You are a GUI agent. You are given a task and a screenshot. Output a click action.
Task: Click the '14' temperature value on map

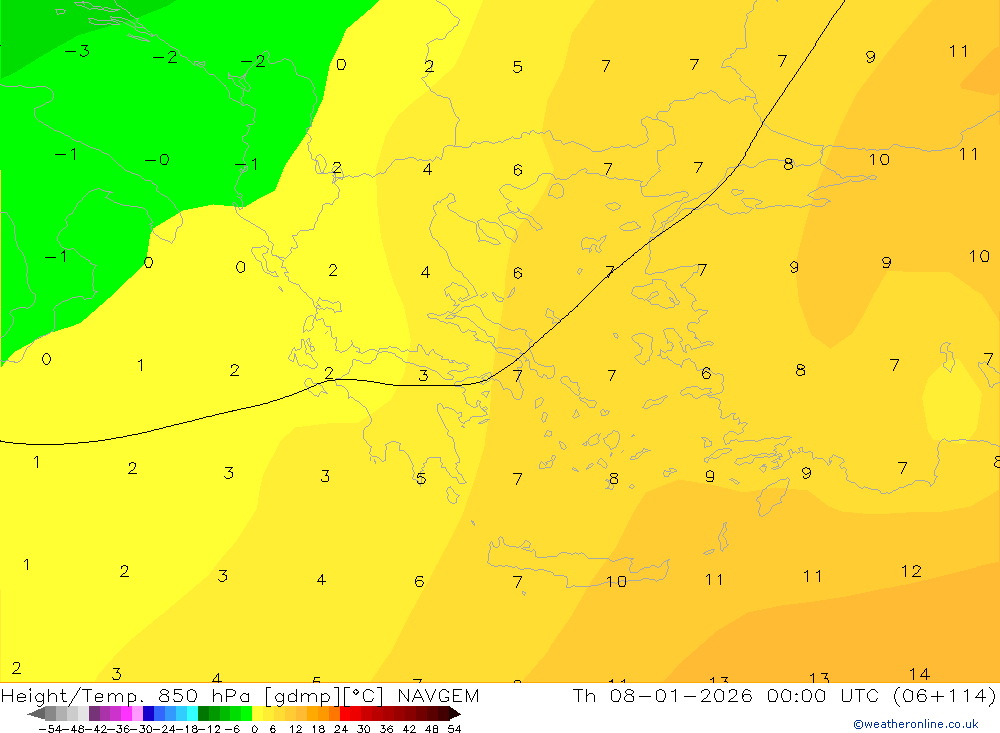[919, 674]
